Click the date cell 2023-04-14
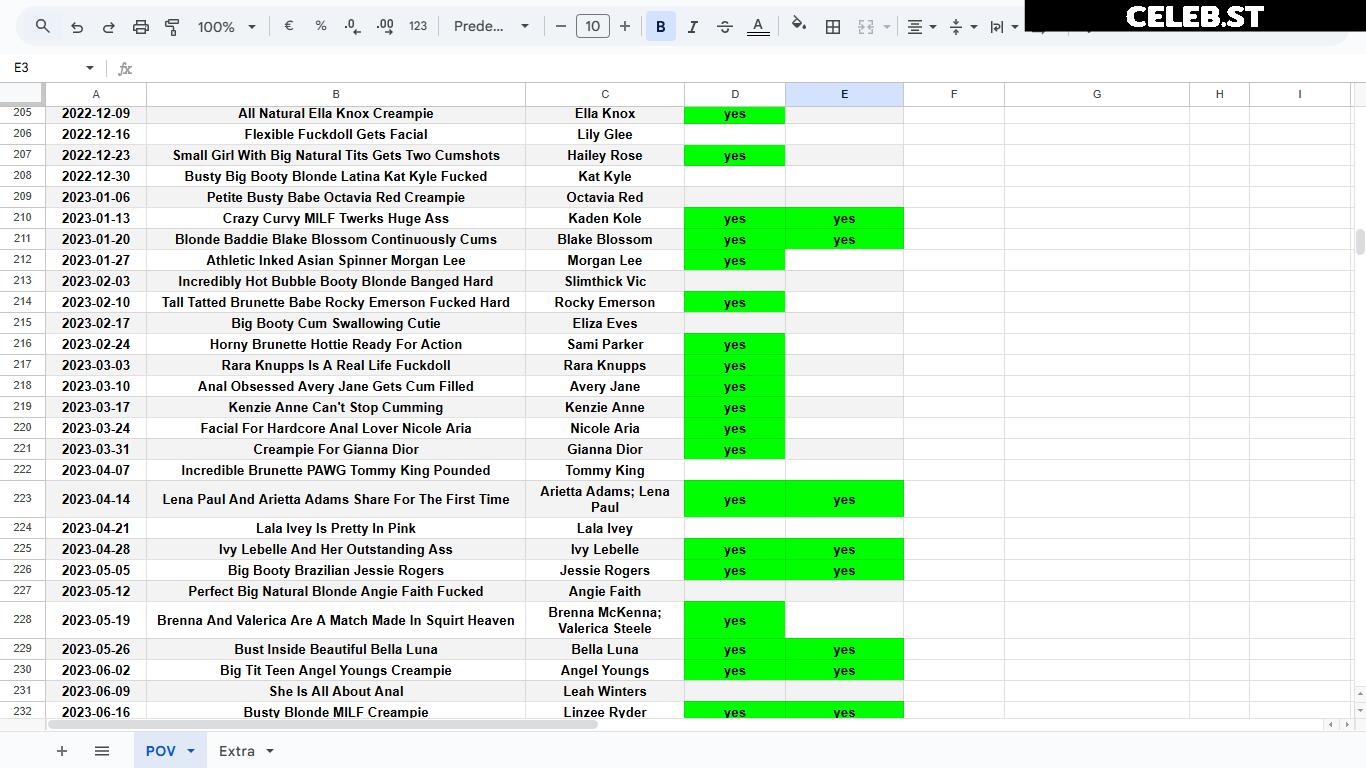Image resolution: width=1366 pixels, height=768 pixels. tap(96, 499)
